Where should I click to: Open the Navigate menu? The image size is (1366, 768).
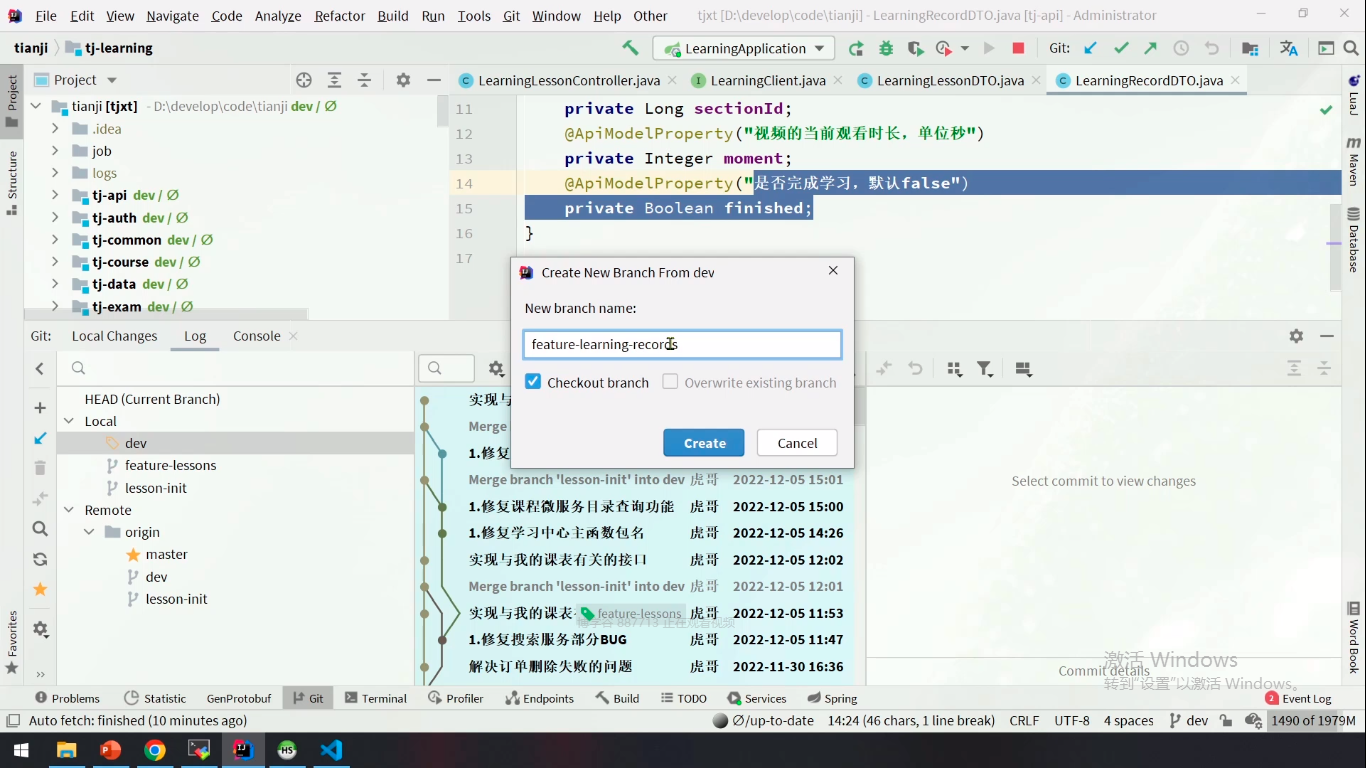point(172,16)
